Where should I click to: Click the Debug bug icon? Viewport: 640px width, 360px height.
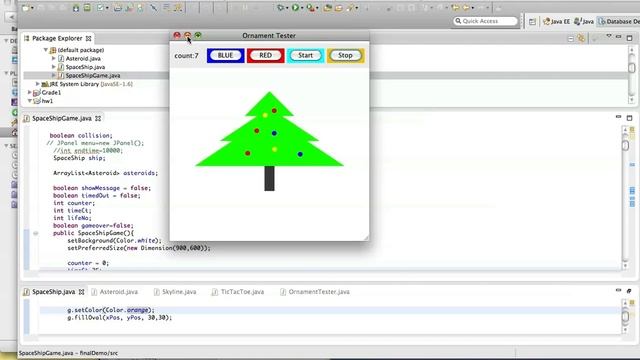(x=280, y=7)
